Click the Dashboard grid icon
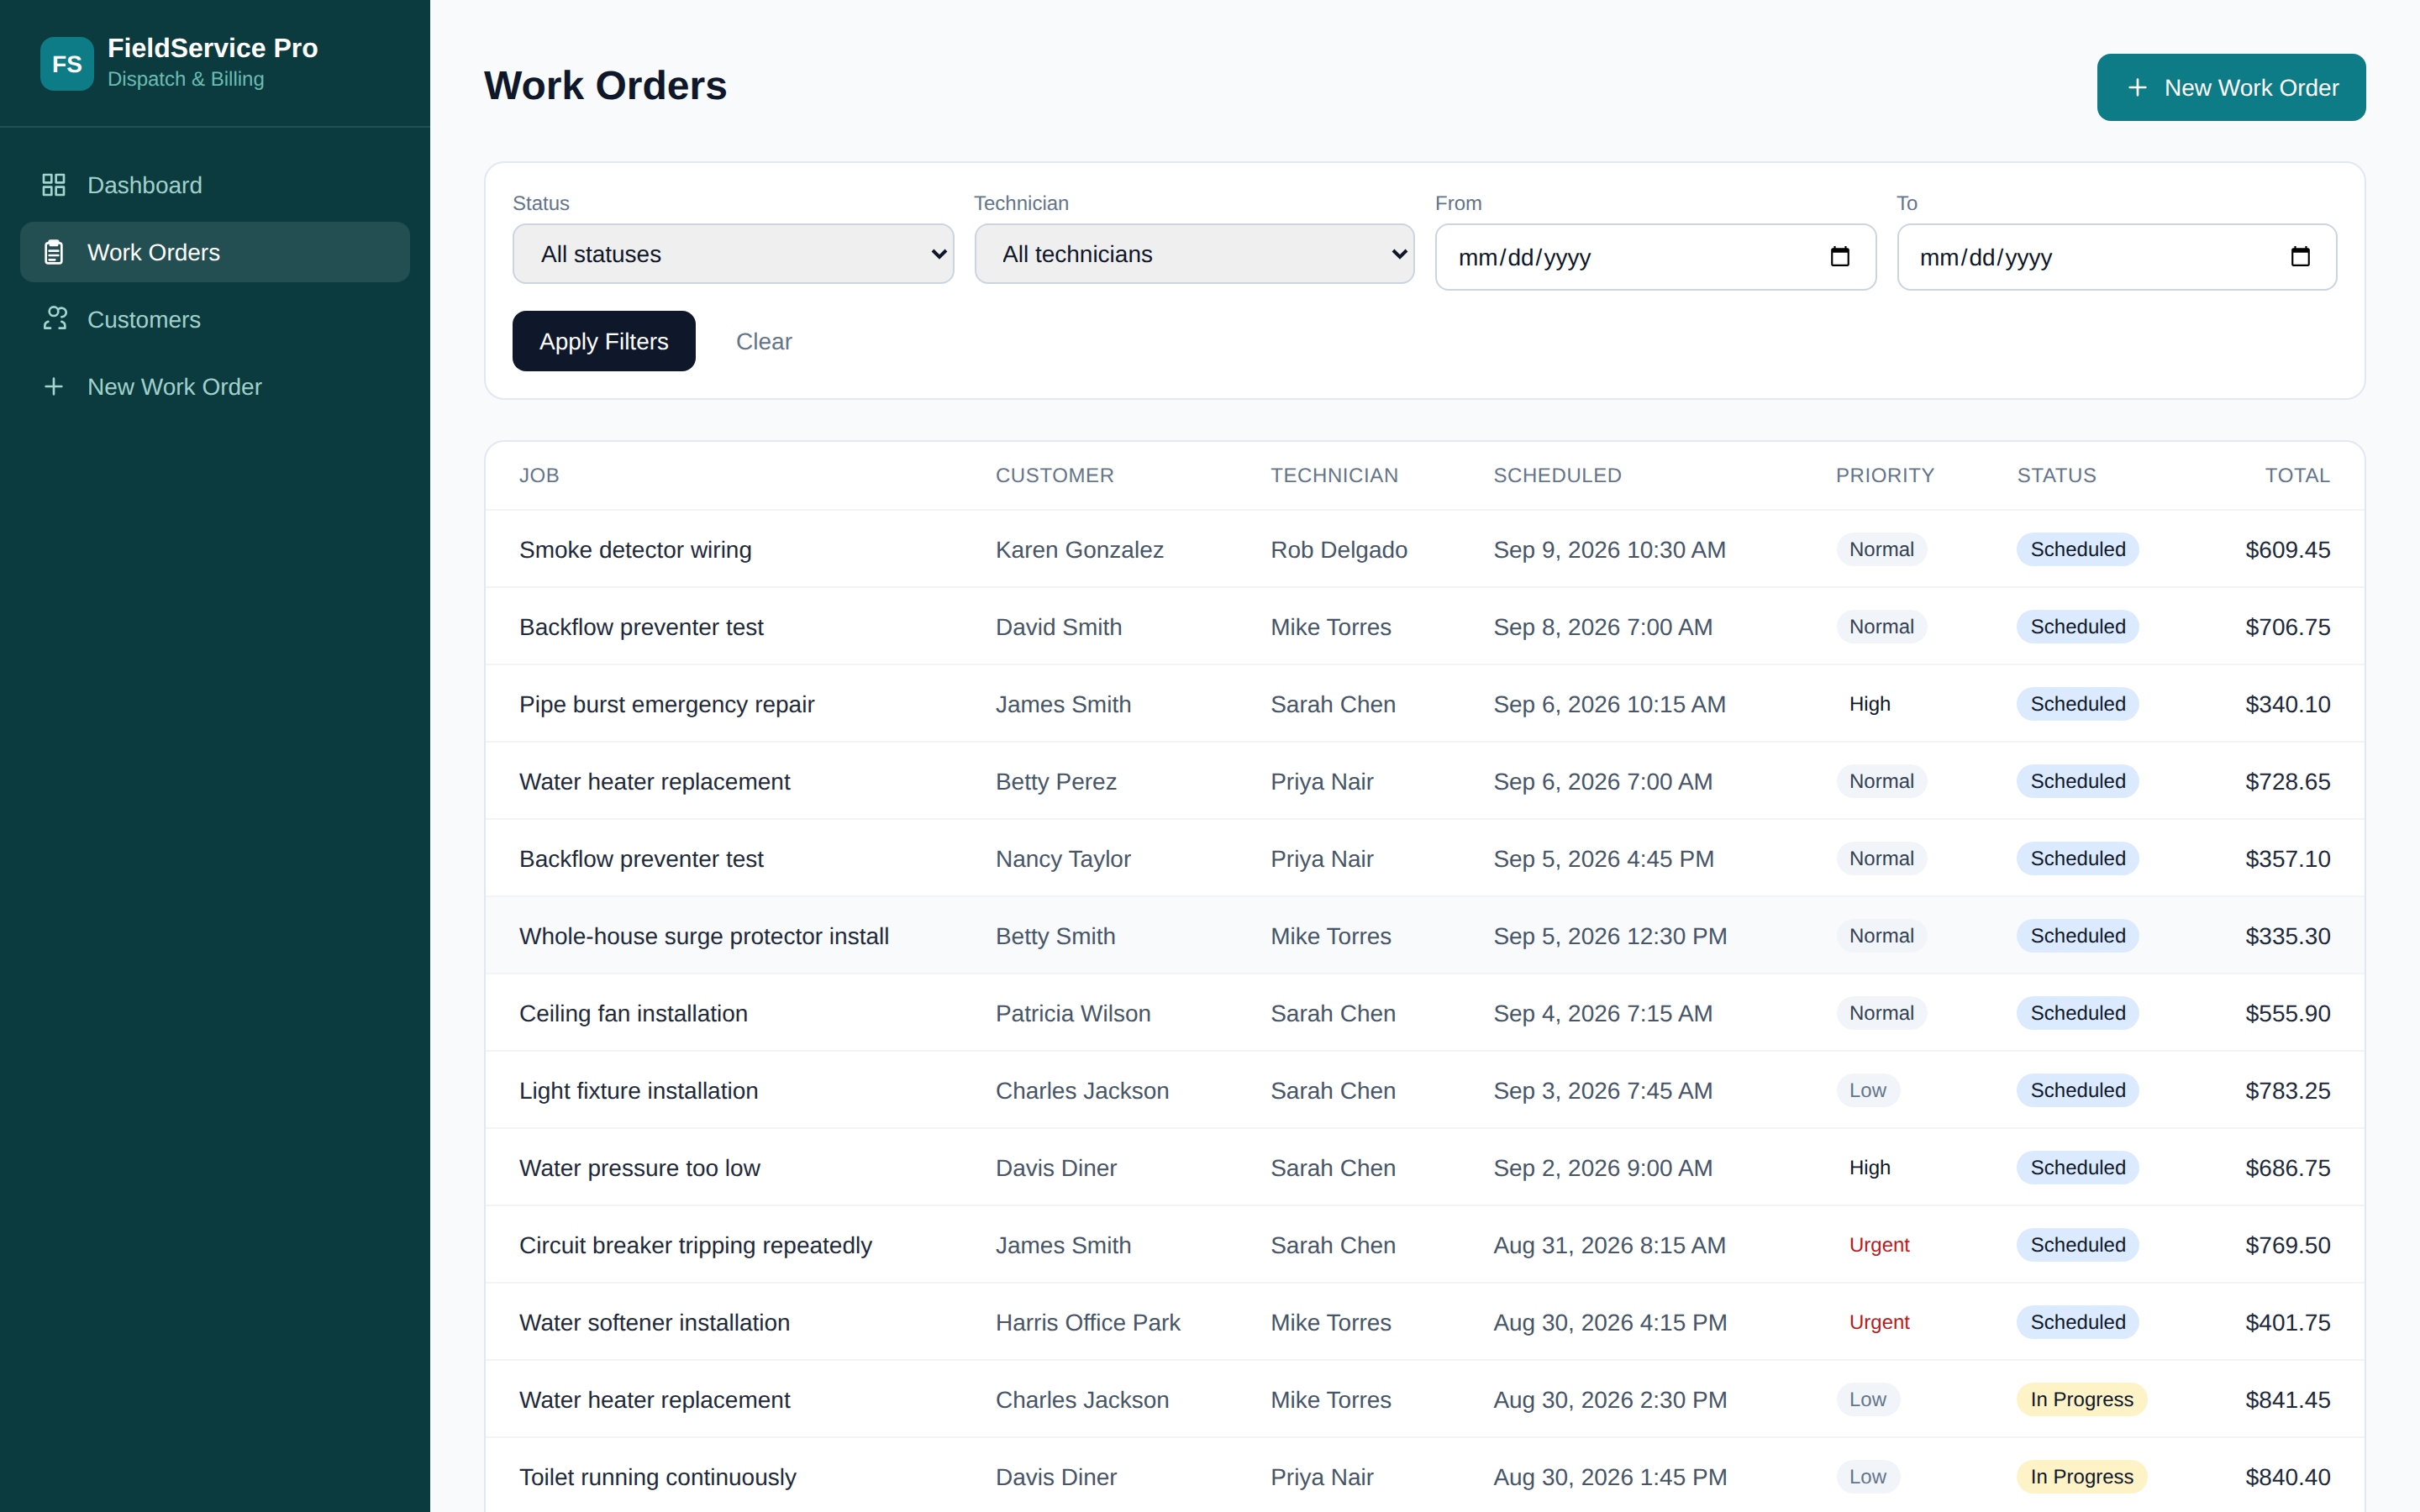Screen dimensions: 2420x1512 point(54,185)
